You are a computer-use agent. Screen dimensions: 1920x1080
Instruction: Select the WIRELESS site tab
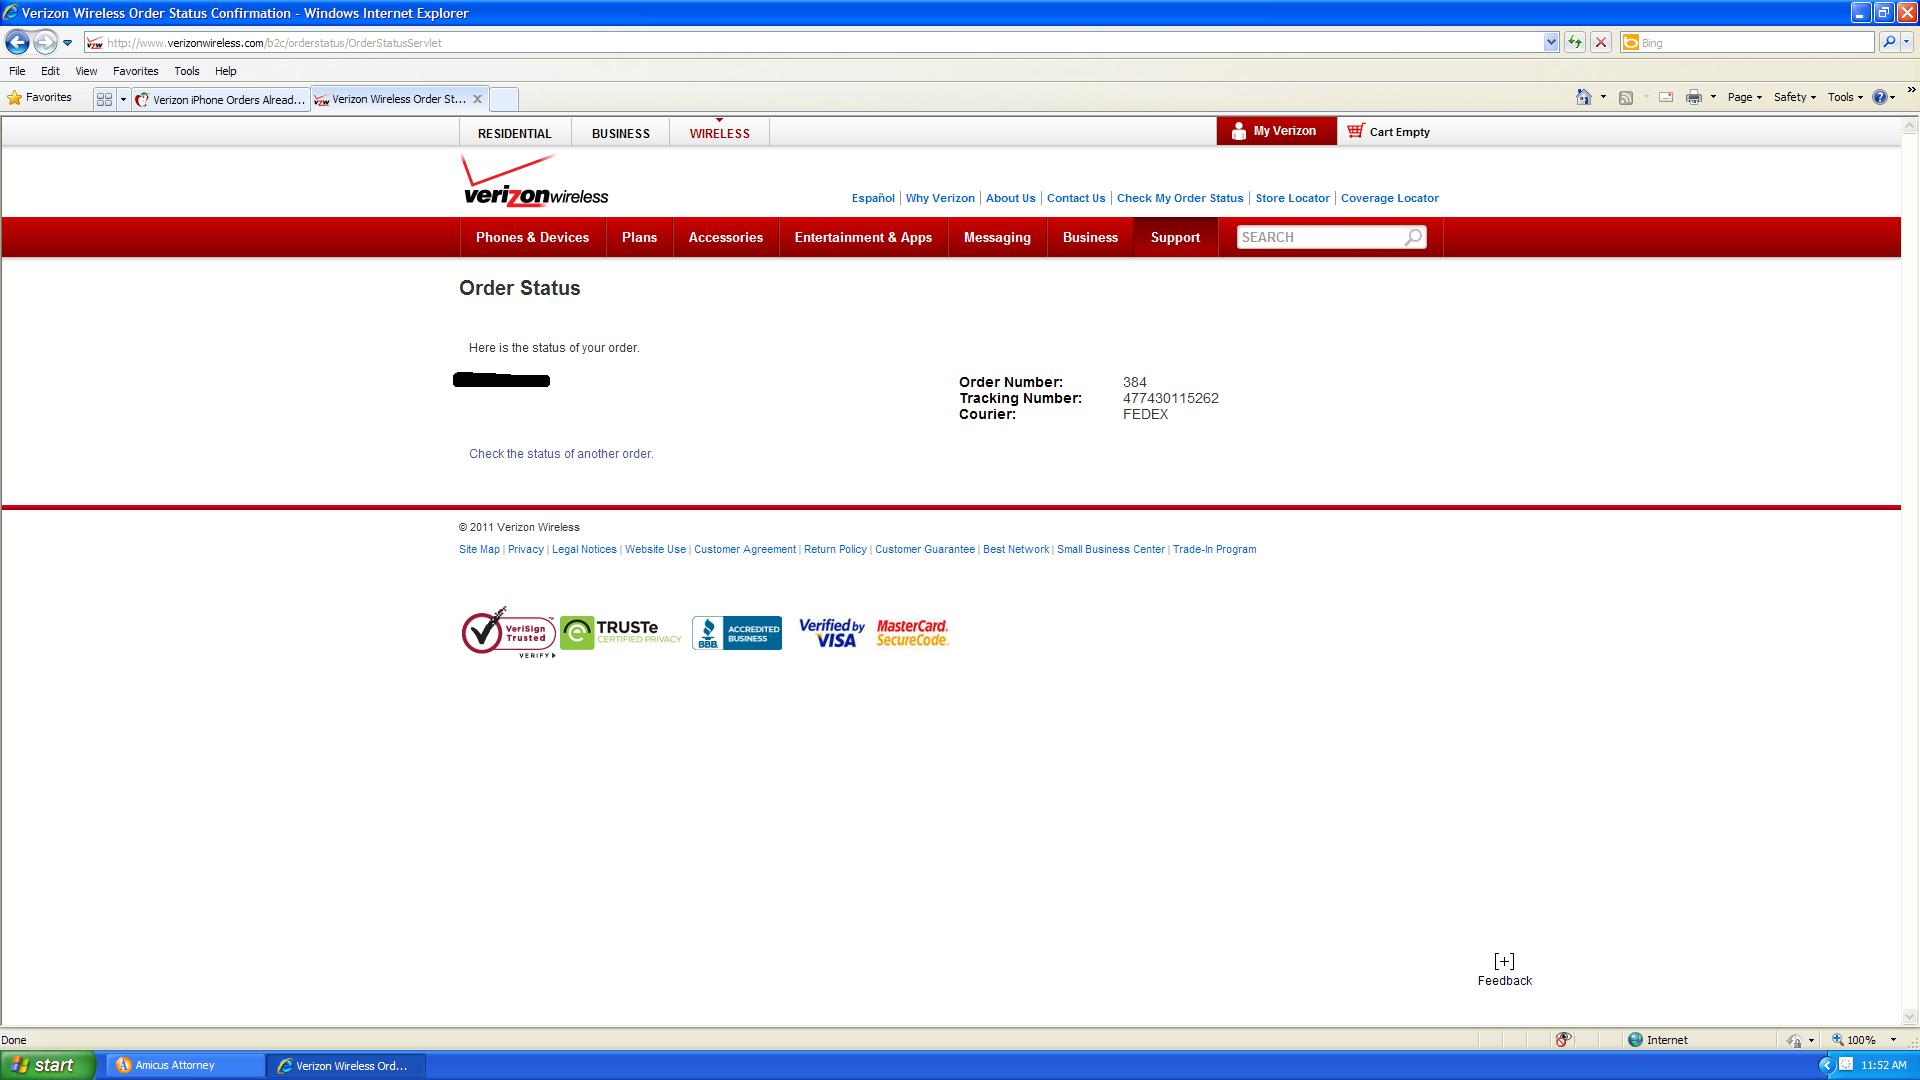pyautogui.click(x=719, y=133)
